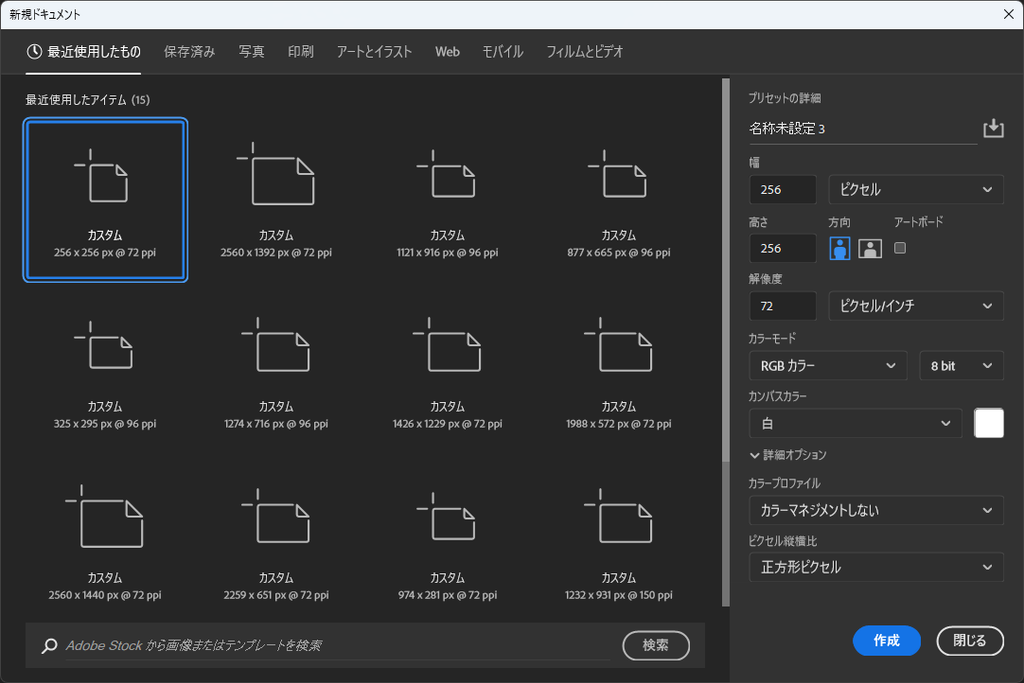Click the 検索 button
The image size is (1024, 683).
tap(656, 645)
